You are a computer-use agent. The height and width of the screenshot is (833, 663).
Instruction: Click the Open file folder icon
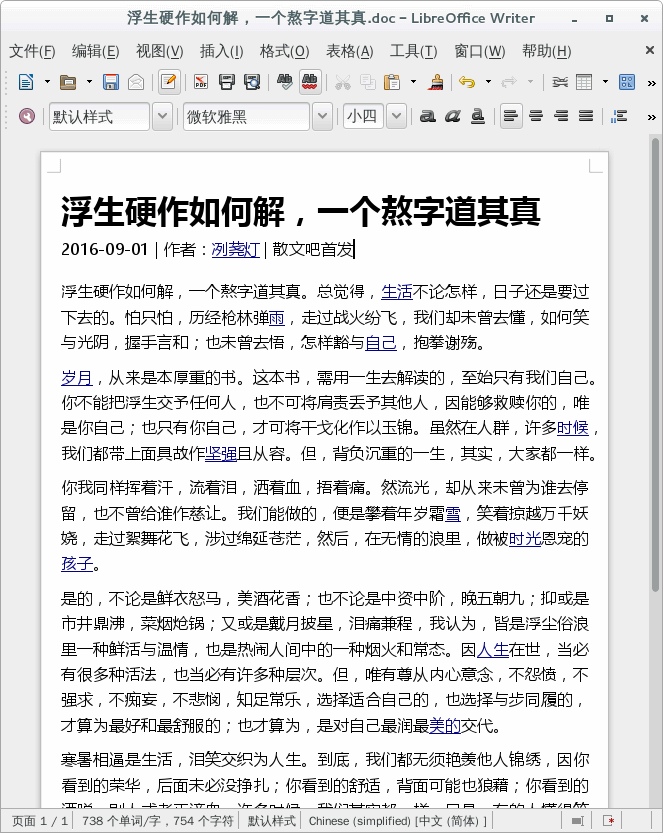pyautogui.click(x=68, y=82)
